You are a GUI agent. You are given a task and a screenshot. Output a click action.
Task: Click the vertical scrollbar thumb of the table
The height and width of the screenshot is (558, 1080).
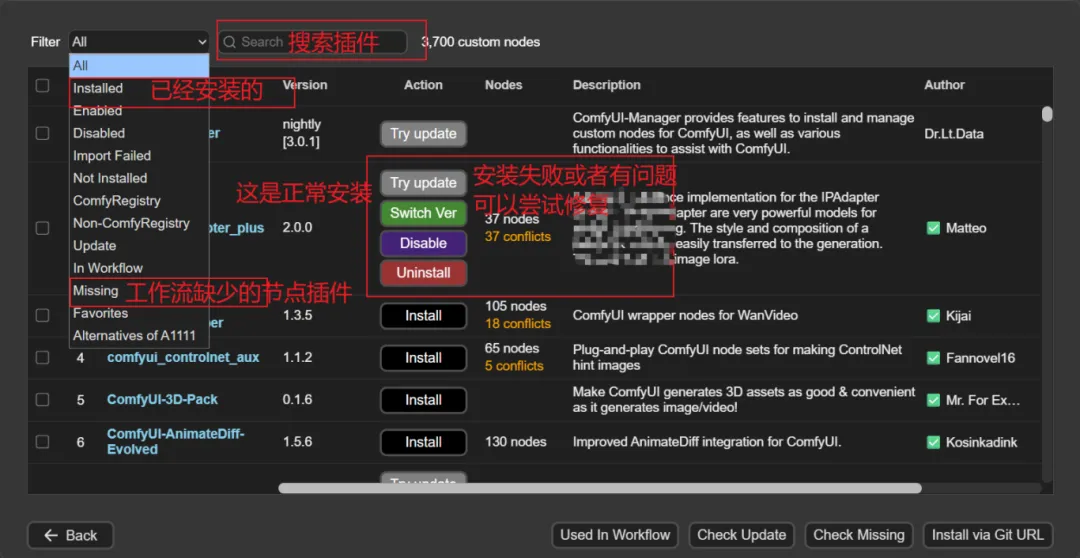tap(1047, 114)
